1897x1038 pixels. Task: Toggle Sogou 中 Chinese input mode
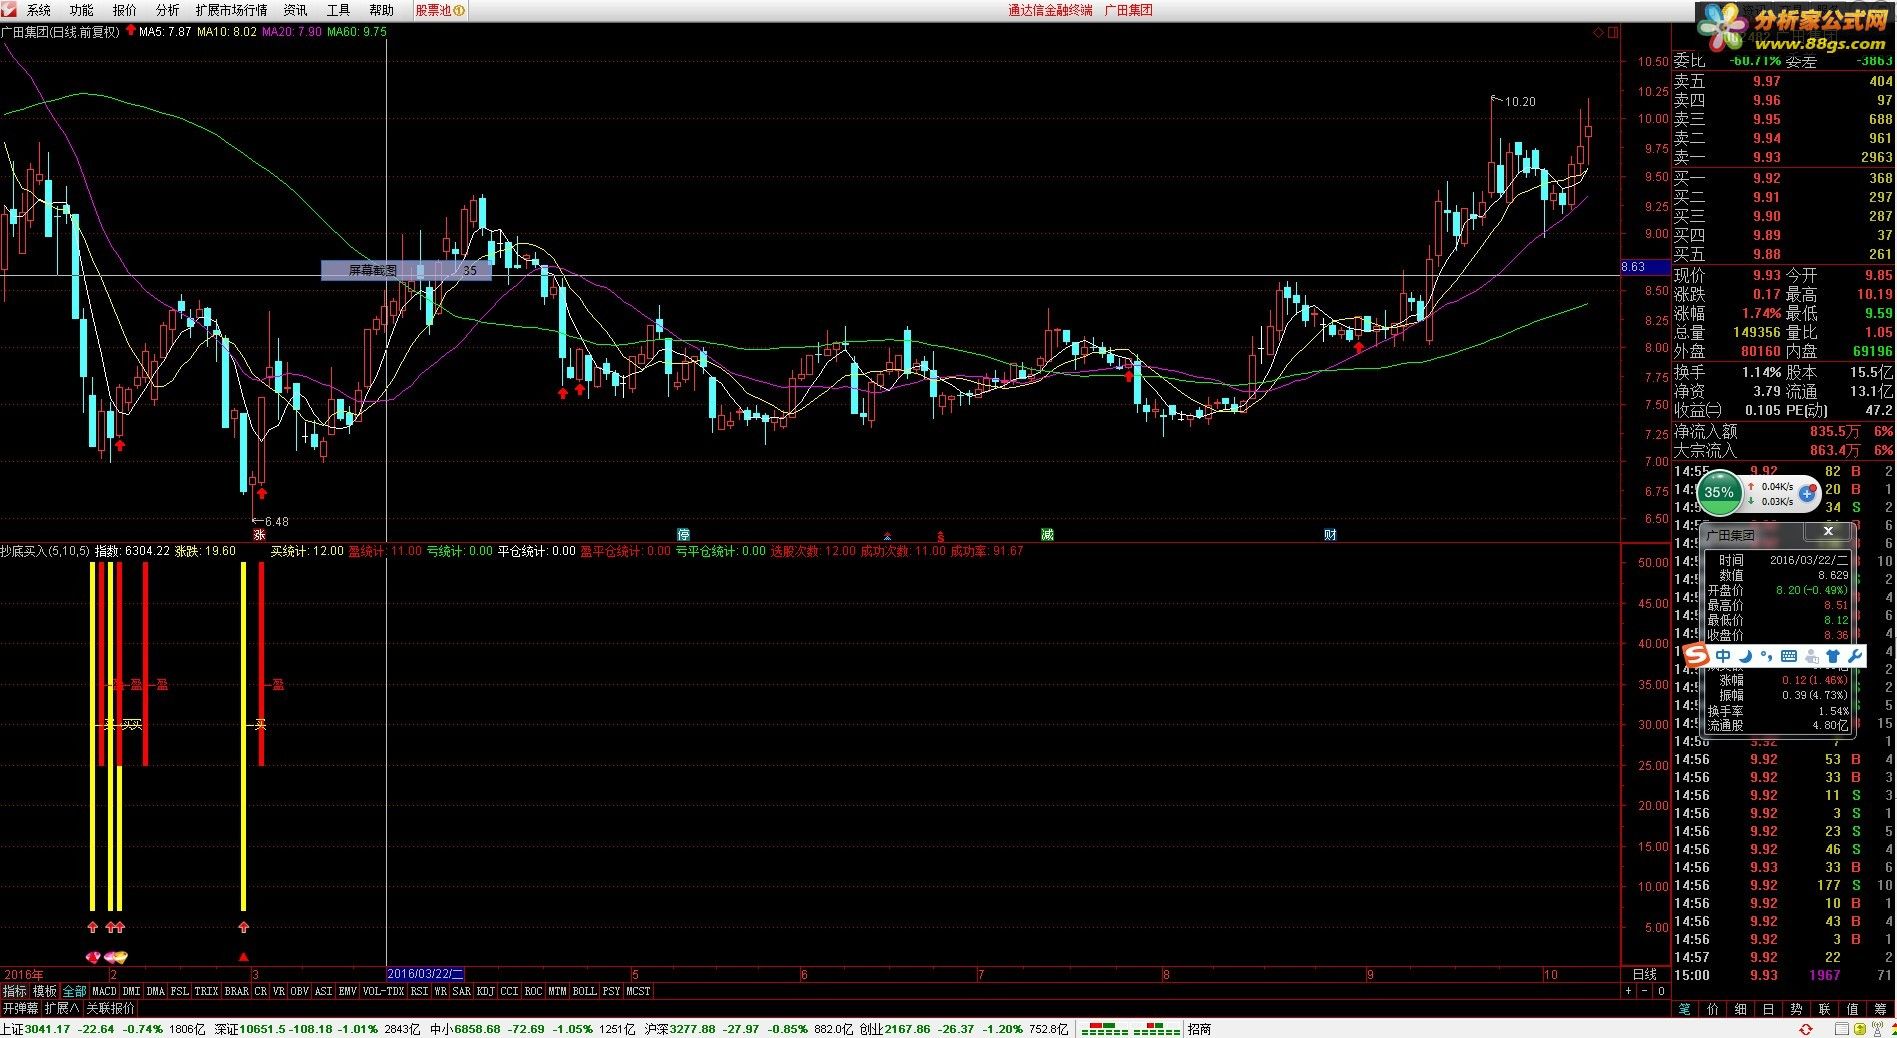click(x=1723, y=656)
